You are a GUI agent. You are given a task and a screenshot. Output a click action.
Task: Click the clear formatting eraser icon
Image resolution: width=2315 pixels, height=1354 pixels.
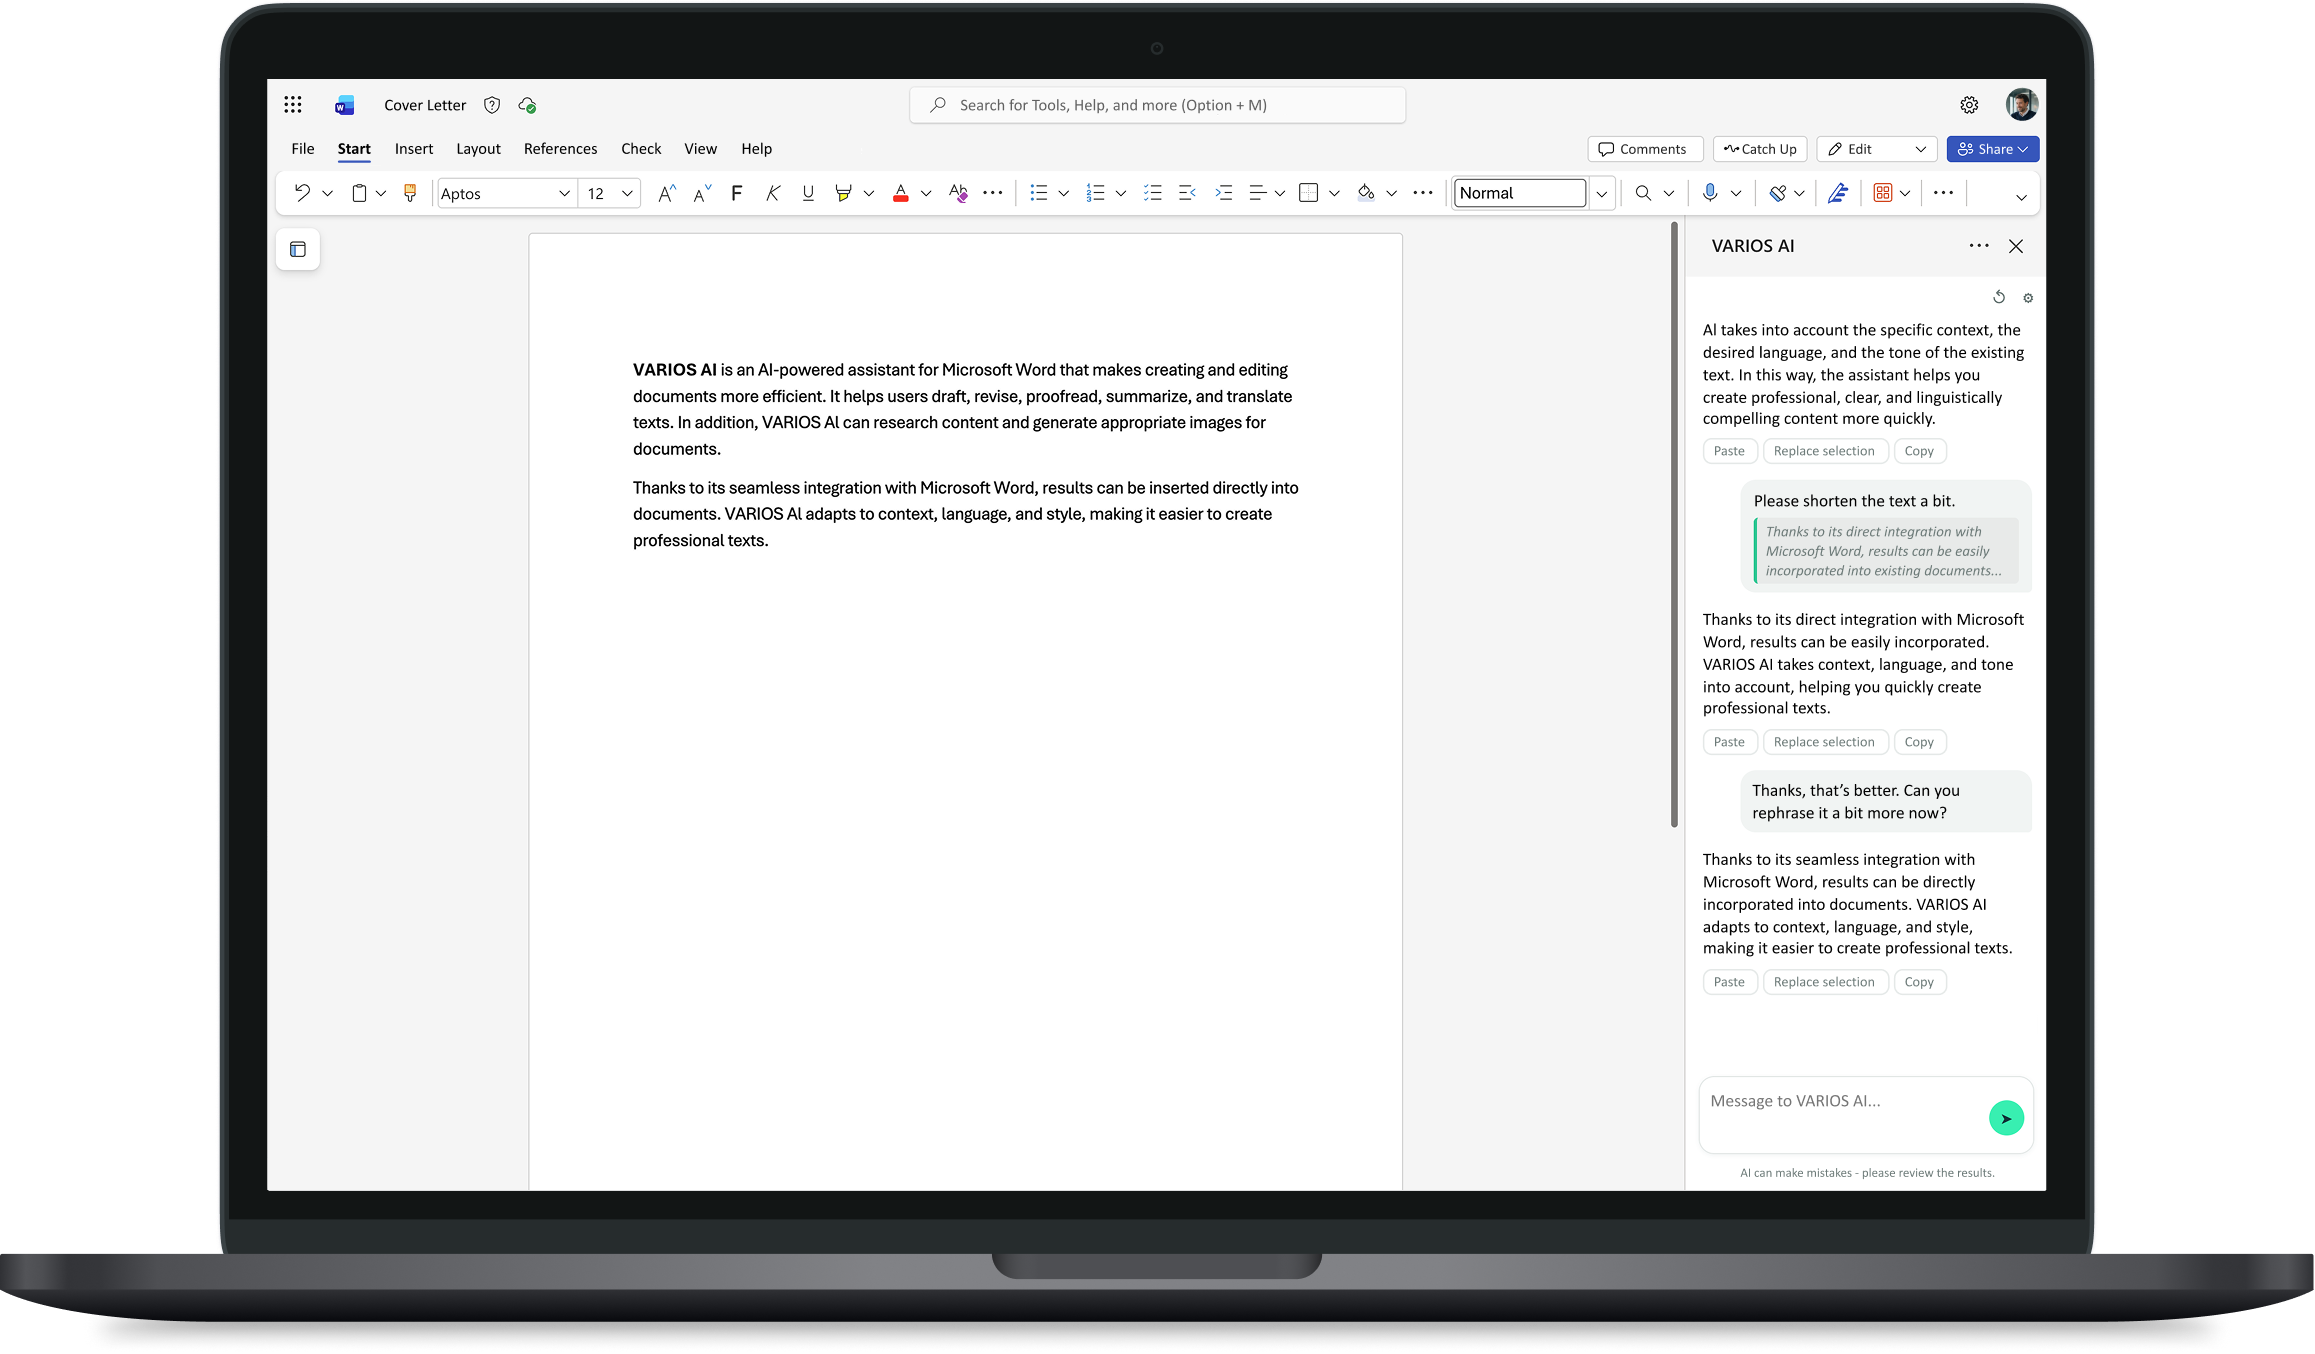click(958, 193)
